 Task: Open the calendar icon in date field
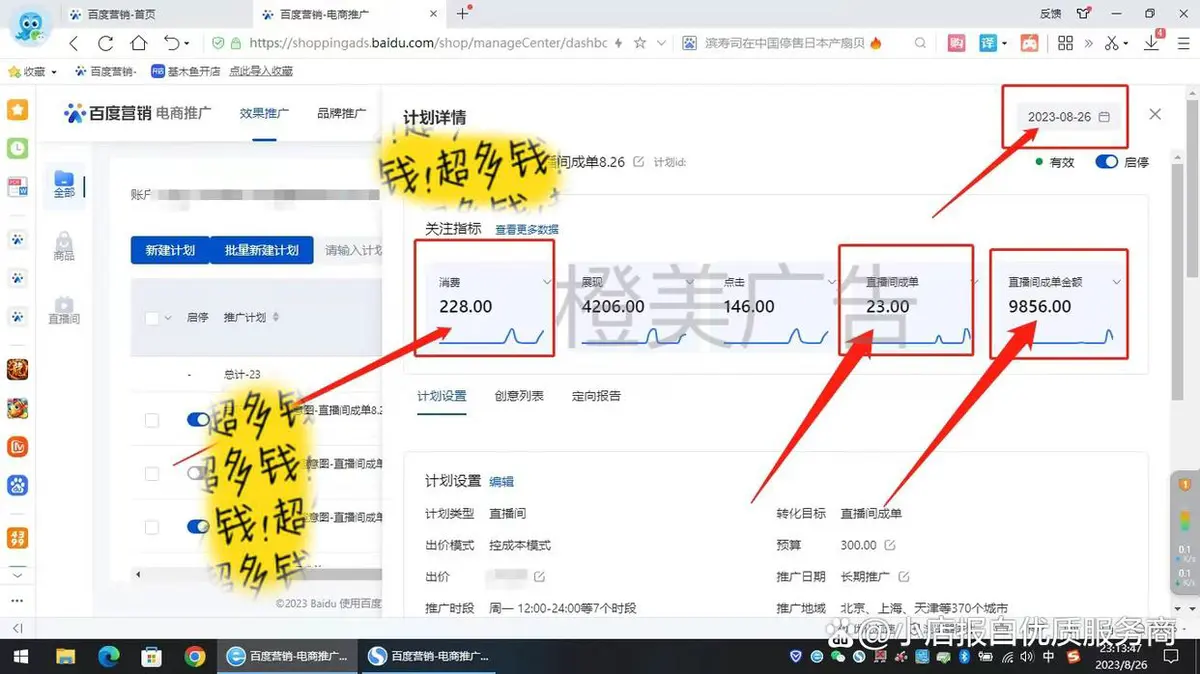click(x=1104, y=117)
